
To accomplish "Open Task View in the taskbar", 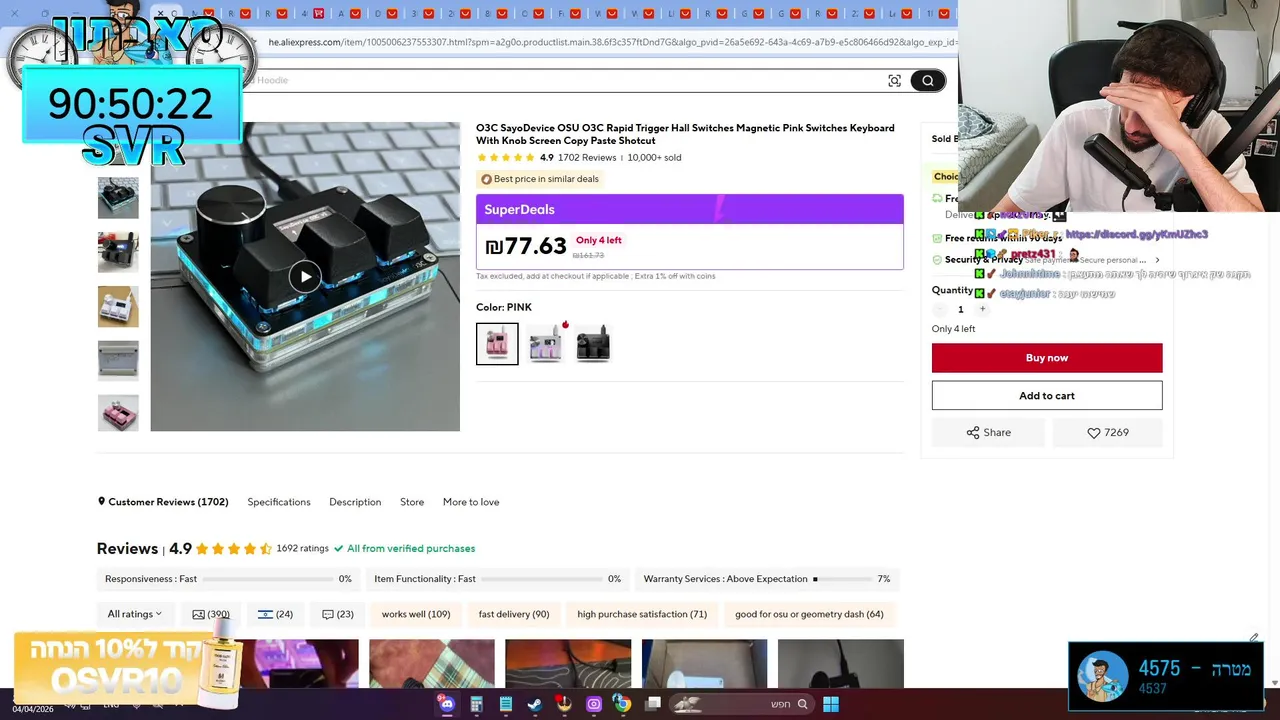I will 653,704.
